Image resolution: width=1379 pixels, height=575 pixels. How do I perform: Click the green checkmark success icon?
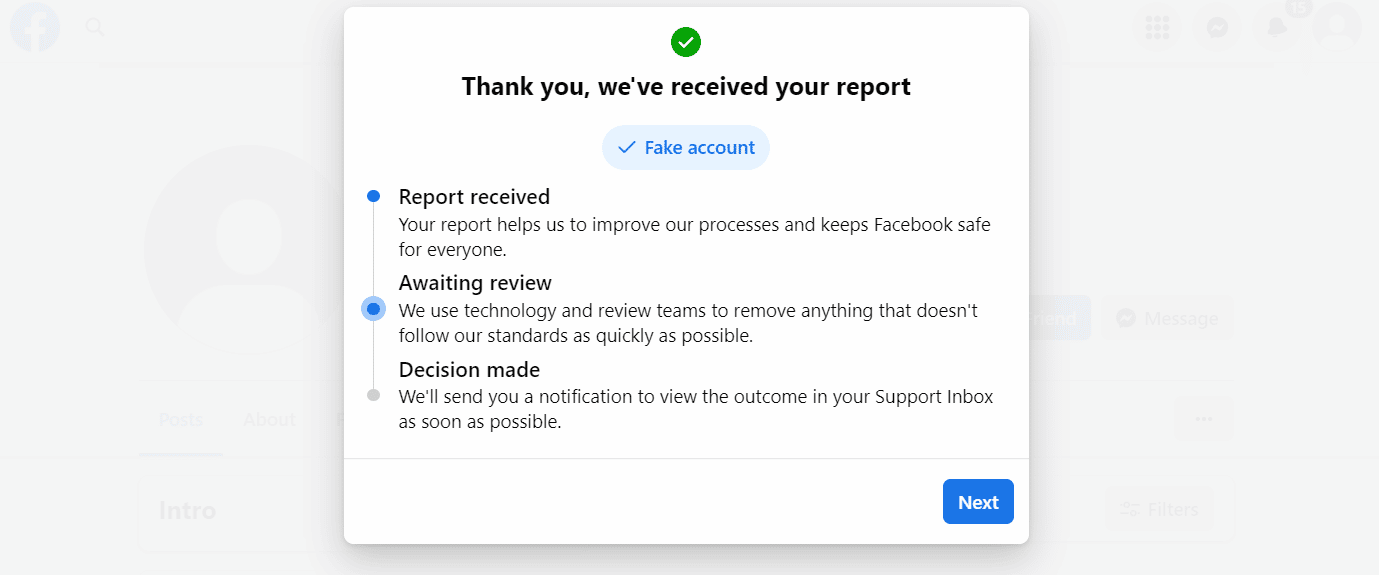click(686, 42)
